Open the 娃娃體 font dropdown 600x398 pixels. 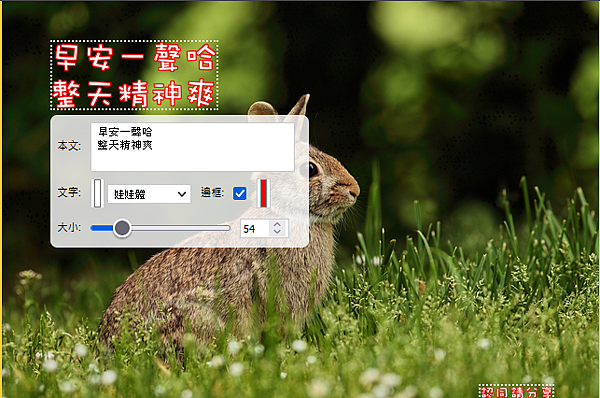tap(149, 194)
